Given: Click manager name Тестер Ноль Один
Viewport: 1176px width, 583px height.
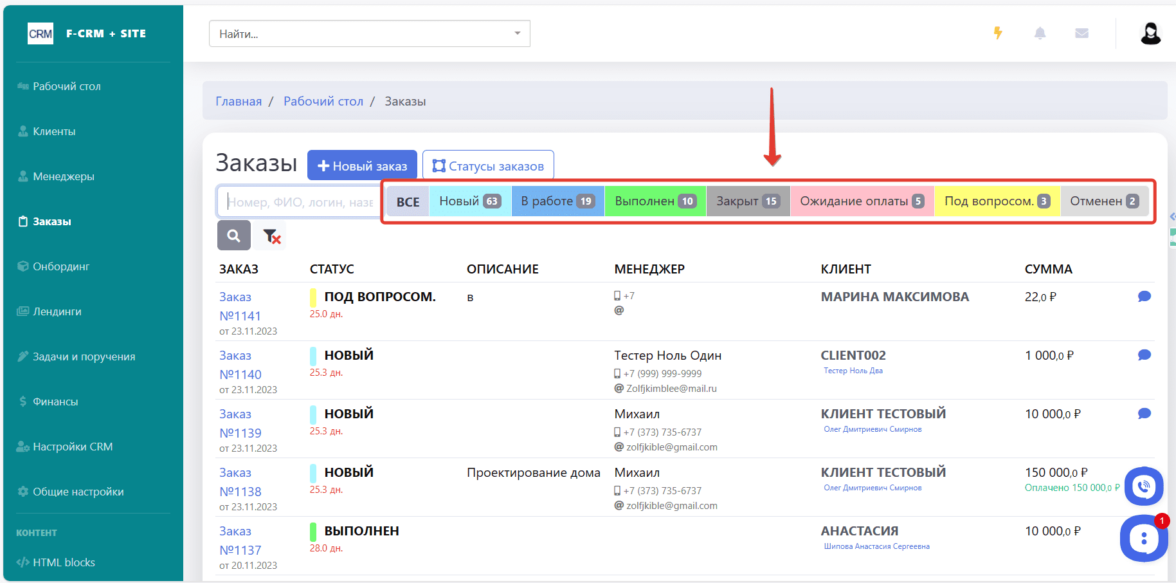Looking at the screenshot, I should click(x=668, y=355).
